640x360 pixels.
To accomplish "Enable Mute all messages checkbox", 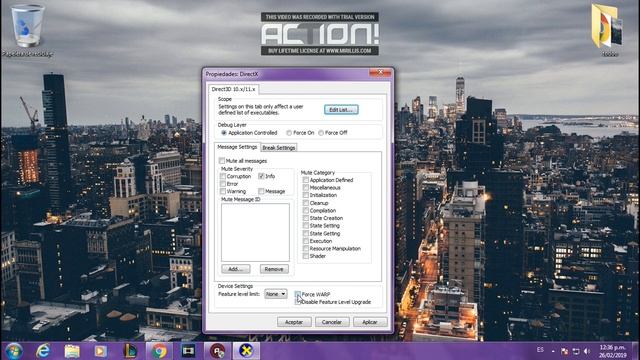I will (x=222, y=160).
